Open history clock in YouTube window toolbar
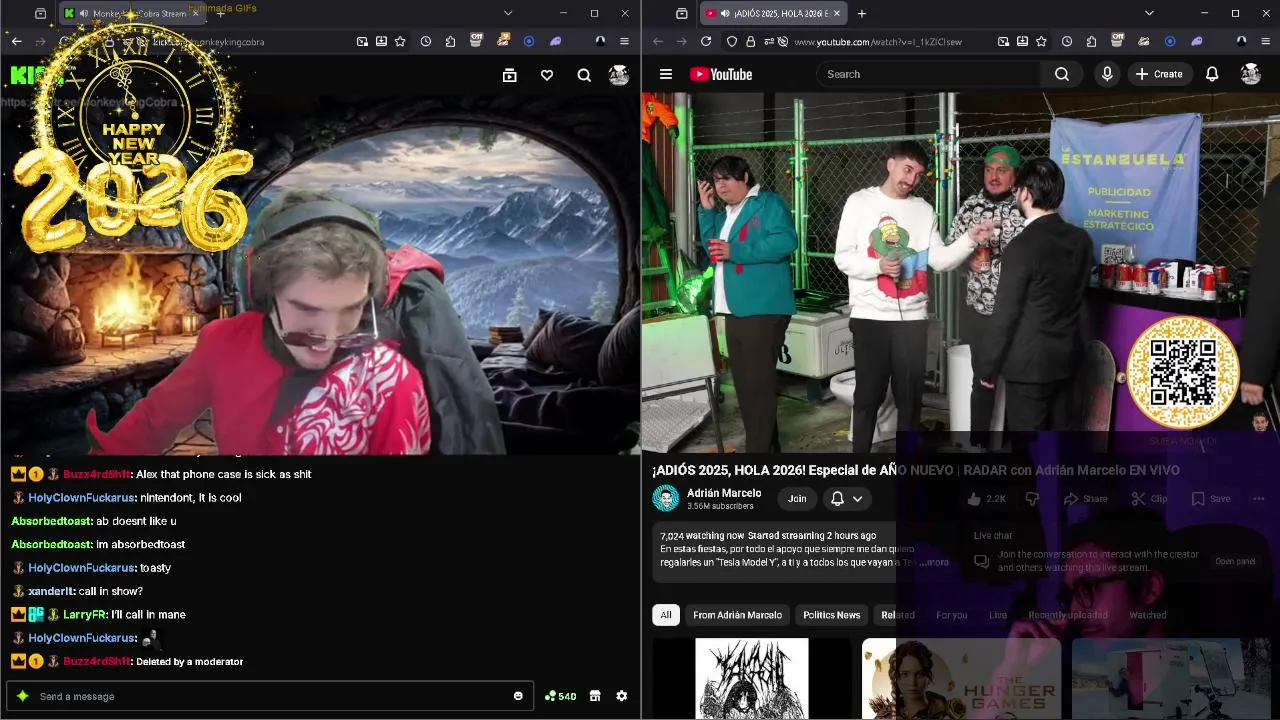1280x720 pixels. point(1067,42)
